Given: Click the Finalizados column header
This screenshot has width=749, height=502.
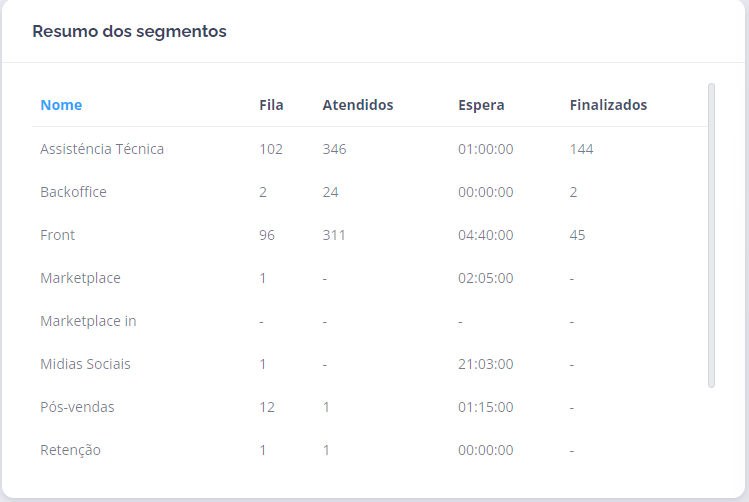Looking at the screenshot, I should pyautogui.click(x=608, y=105).
